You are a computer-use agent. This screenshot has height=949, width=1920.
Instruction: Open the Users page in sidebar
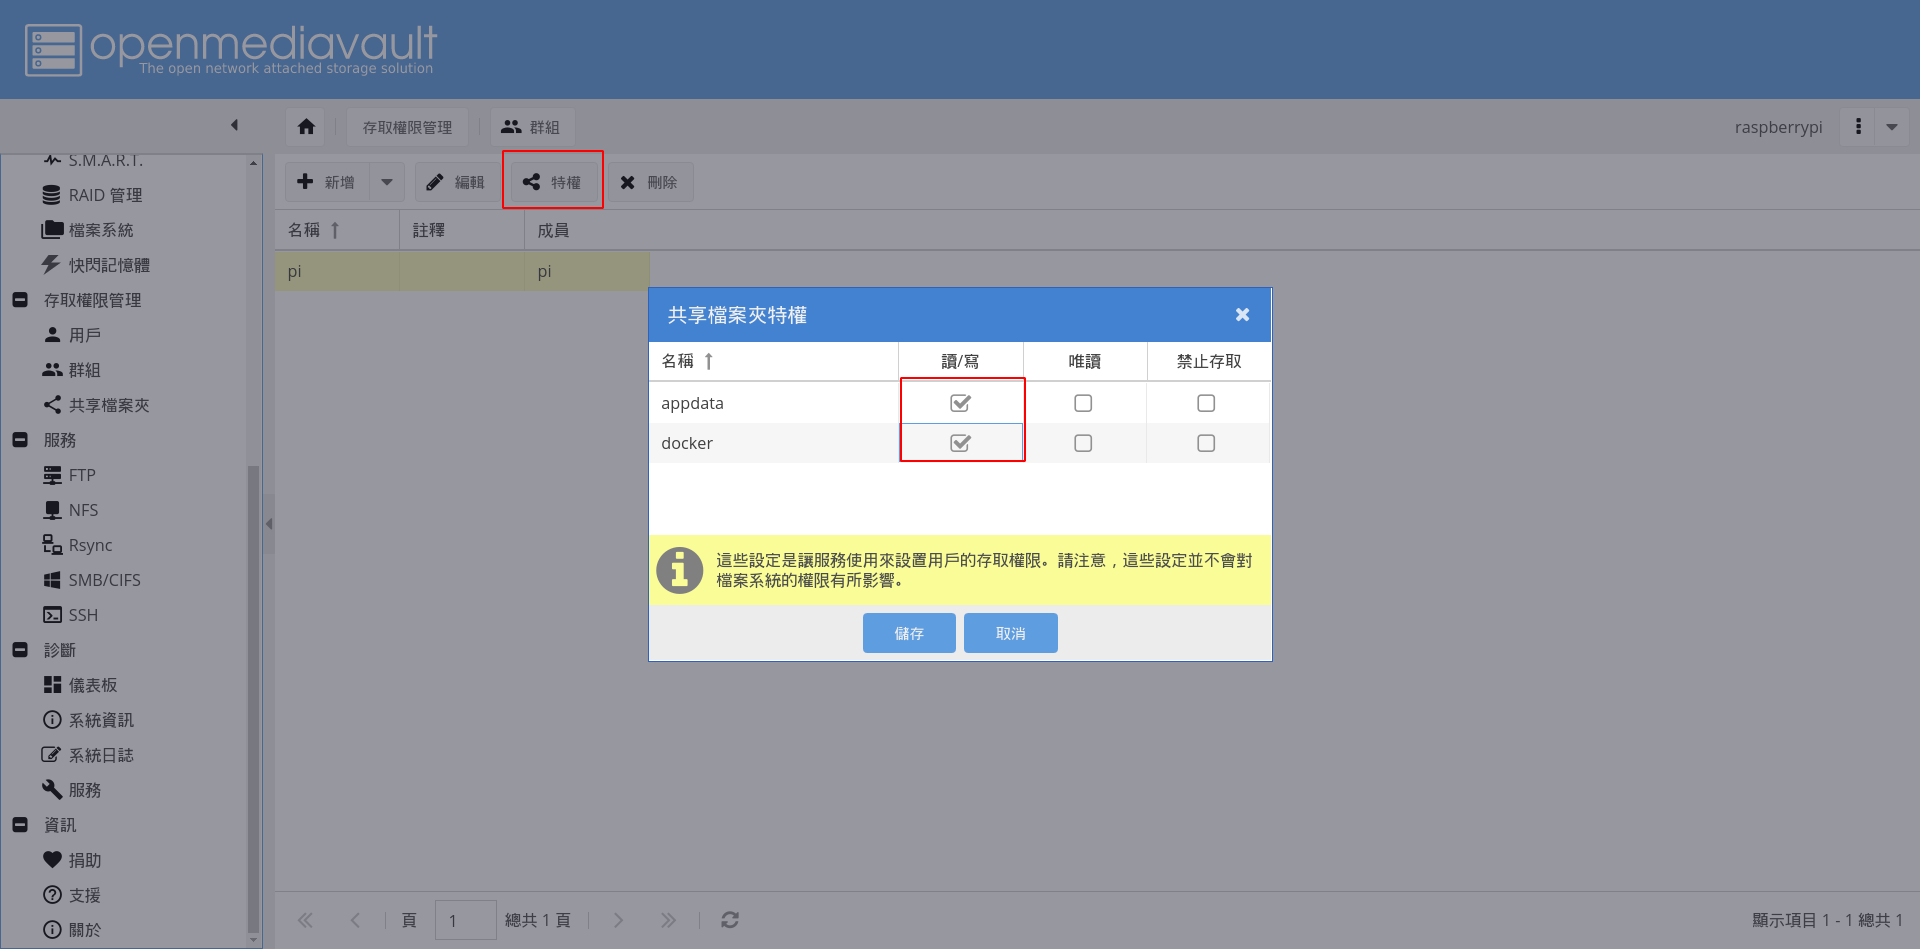84,335
